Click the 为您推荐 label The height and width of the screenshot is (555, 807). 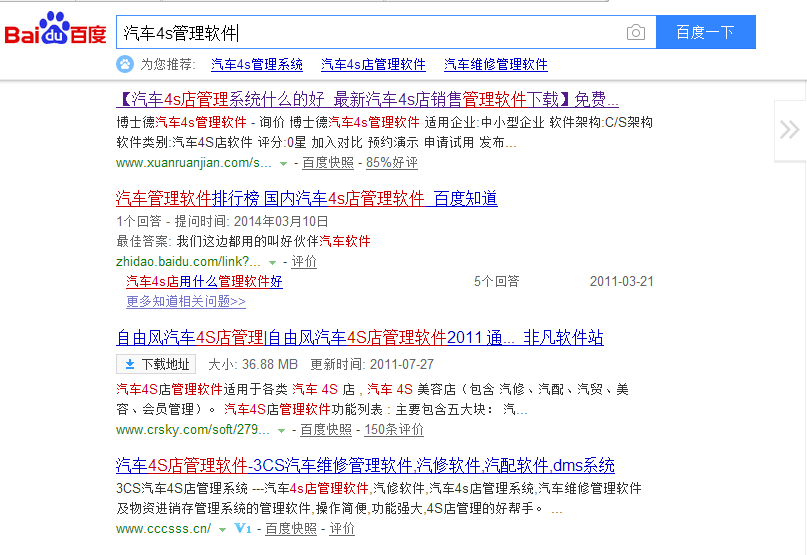coord(167,64)
